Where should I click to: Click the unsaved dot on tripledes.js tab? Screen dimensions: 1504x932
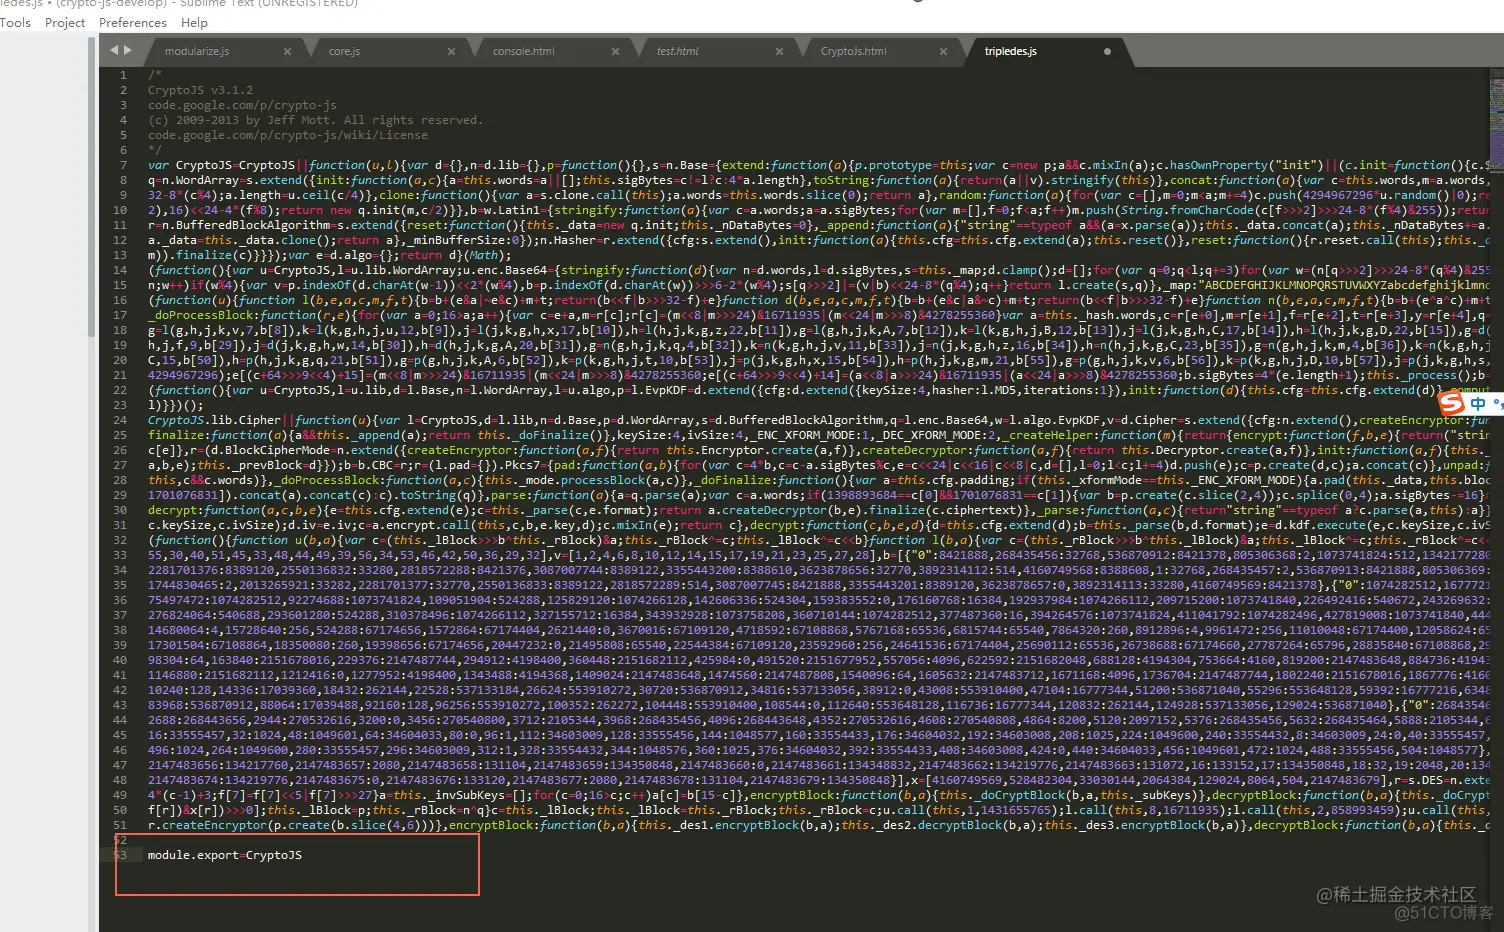coord(1107,51)
